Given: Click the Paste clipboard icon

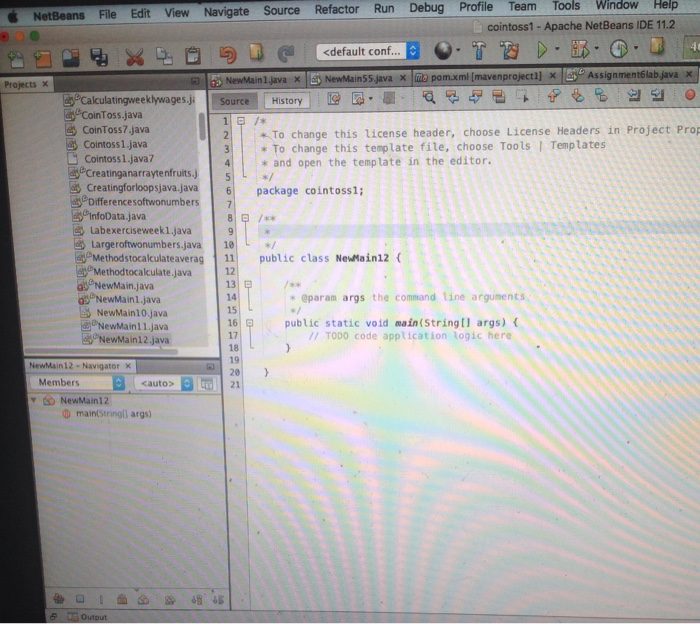Looking at the screenshot, I should 192,55.
